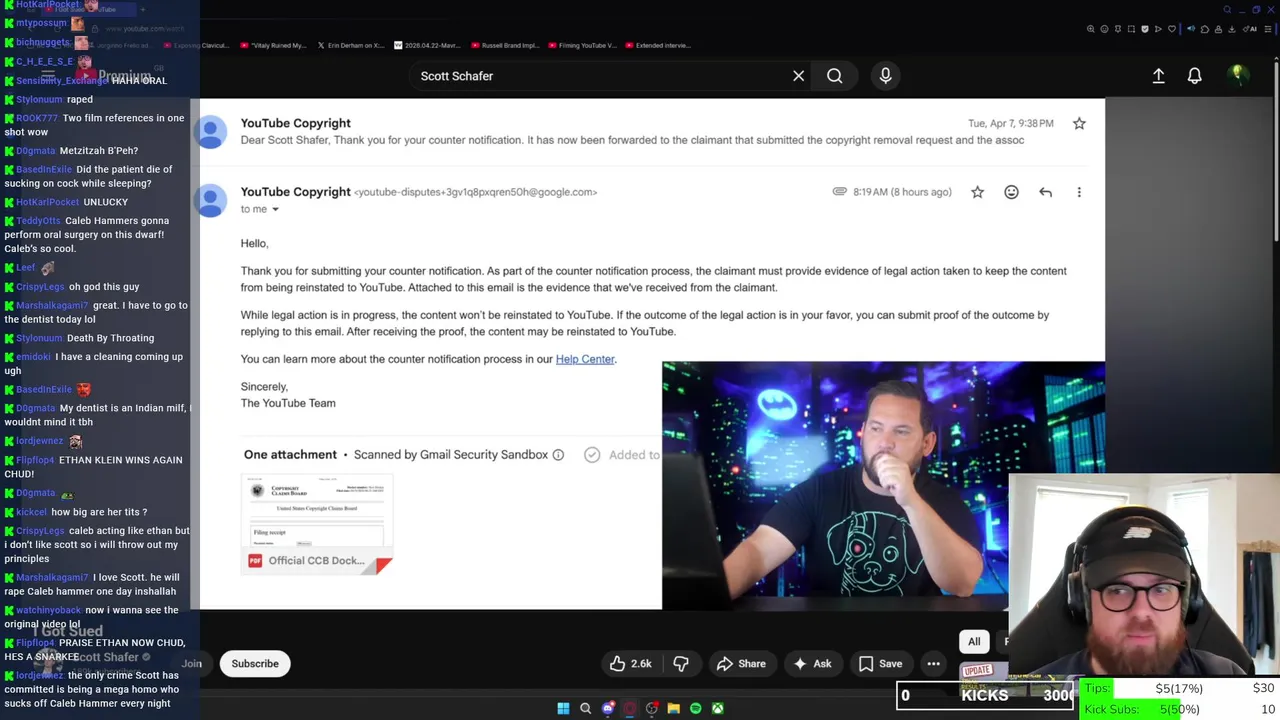Open Discord from the taskbar

(608, 709)
